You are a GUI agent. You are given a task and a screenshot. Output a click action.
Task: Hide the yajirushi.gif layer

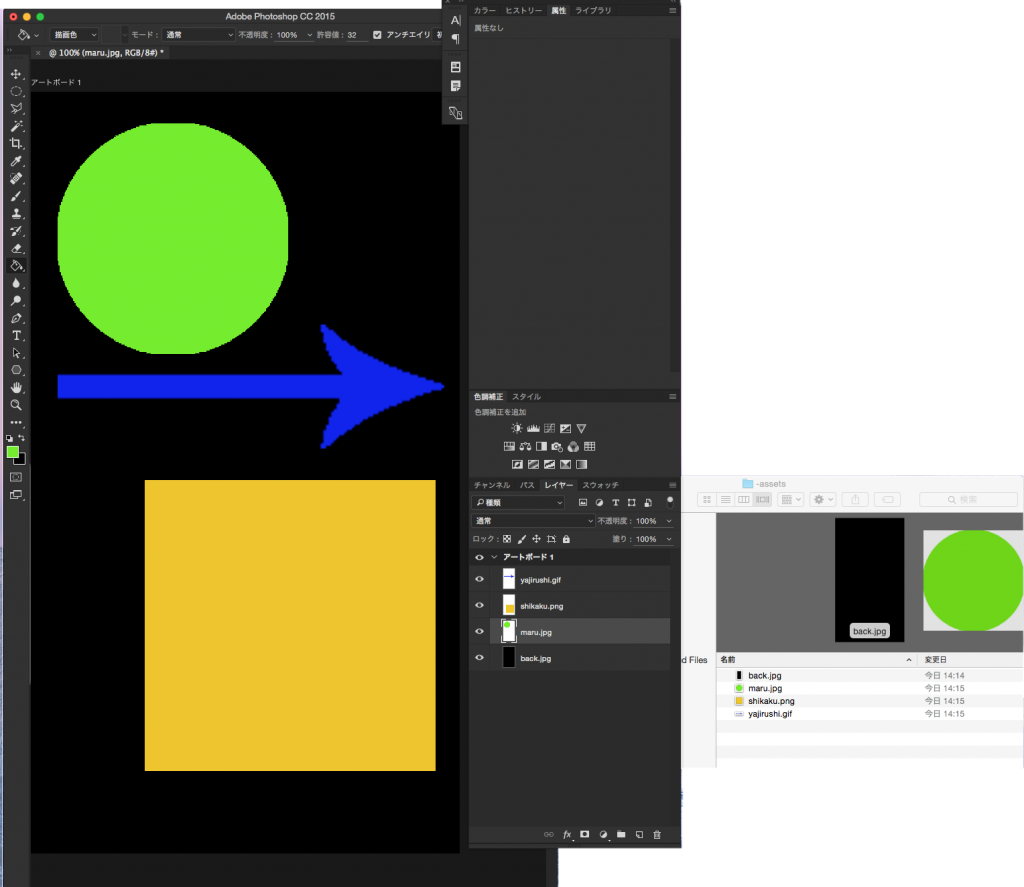479,579
